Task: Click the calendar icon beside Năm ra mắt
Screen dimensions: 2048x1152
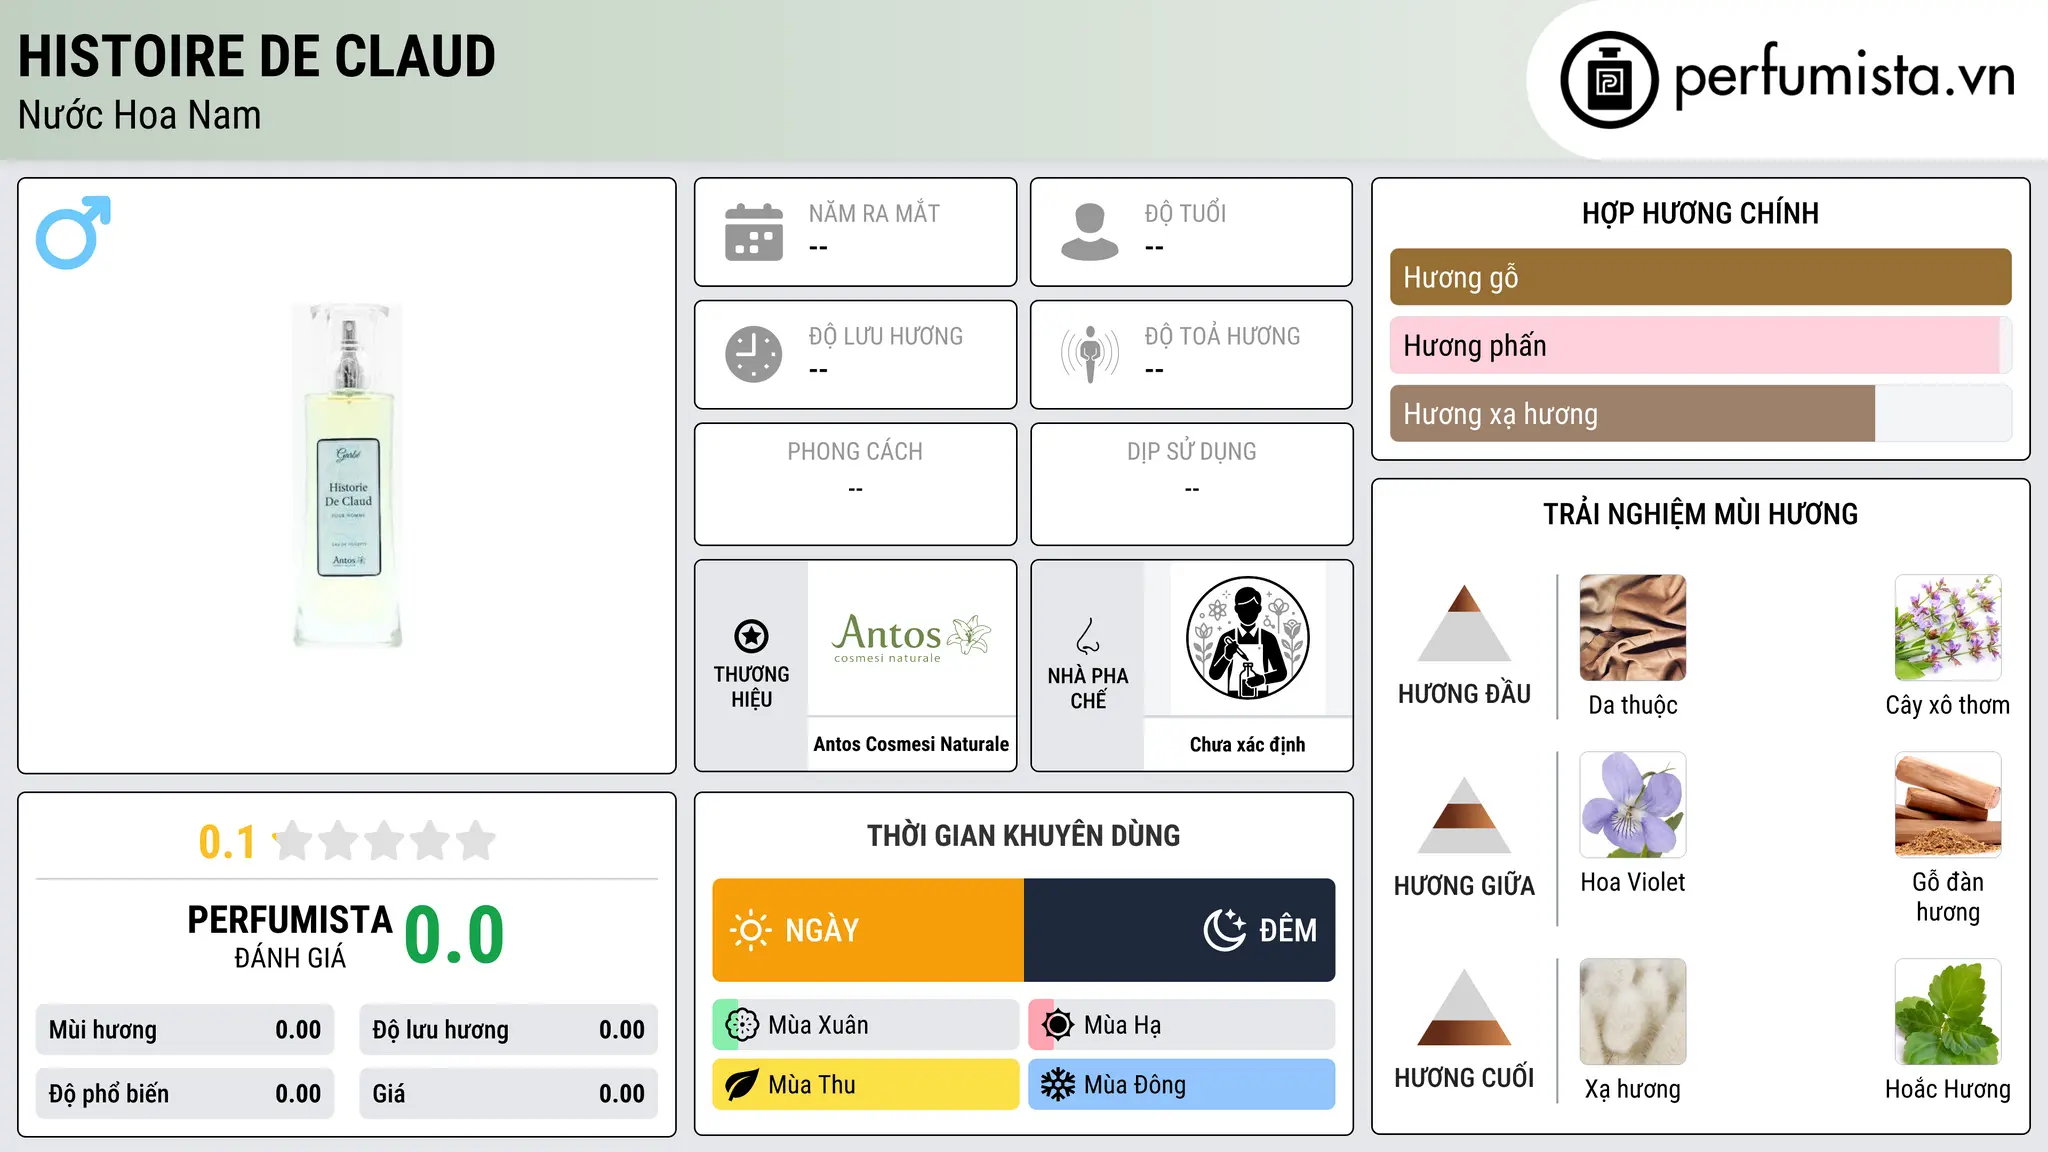Action: [x=754, y=232]
